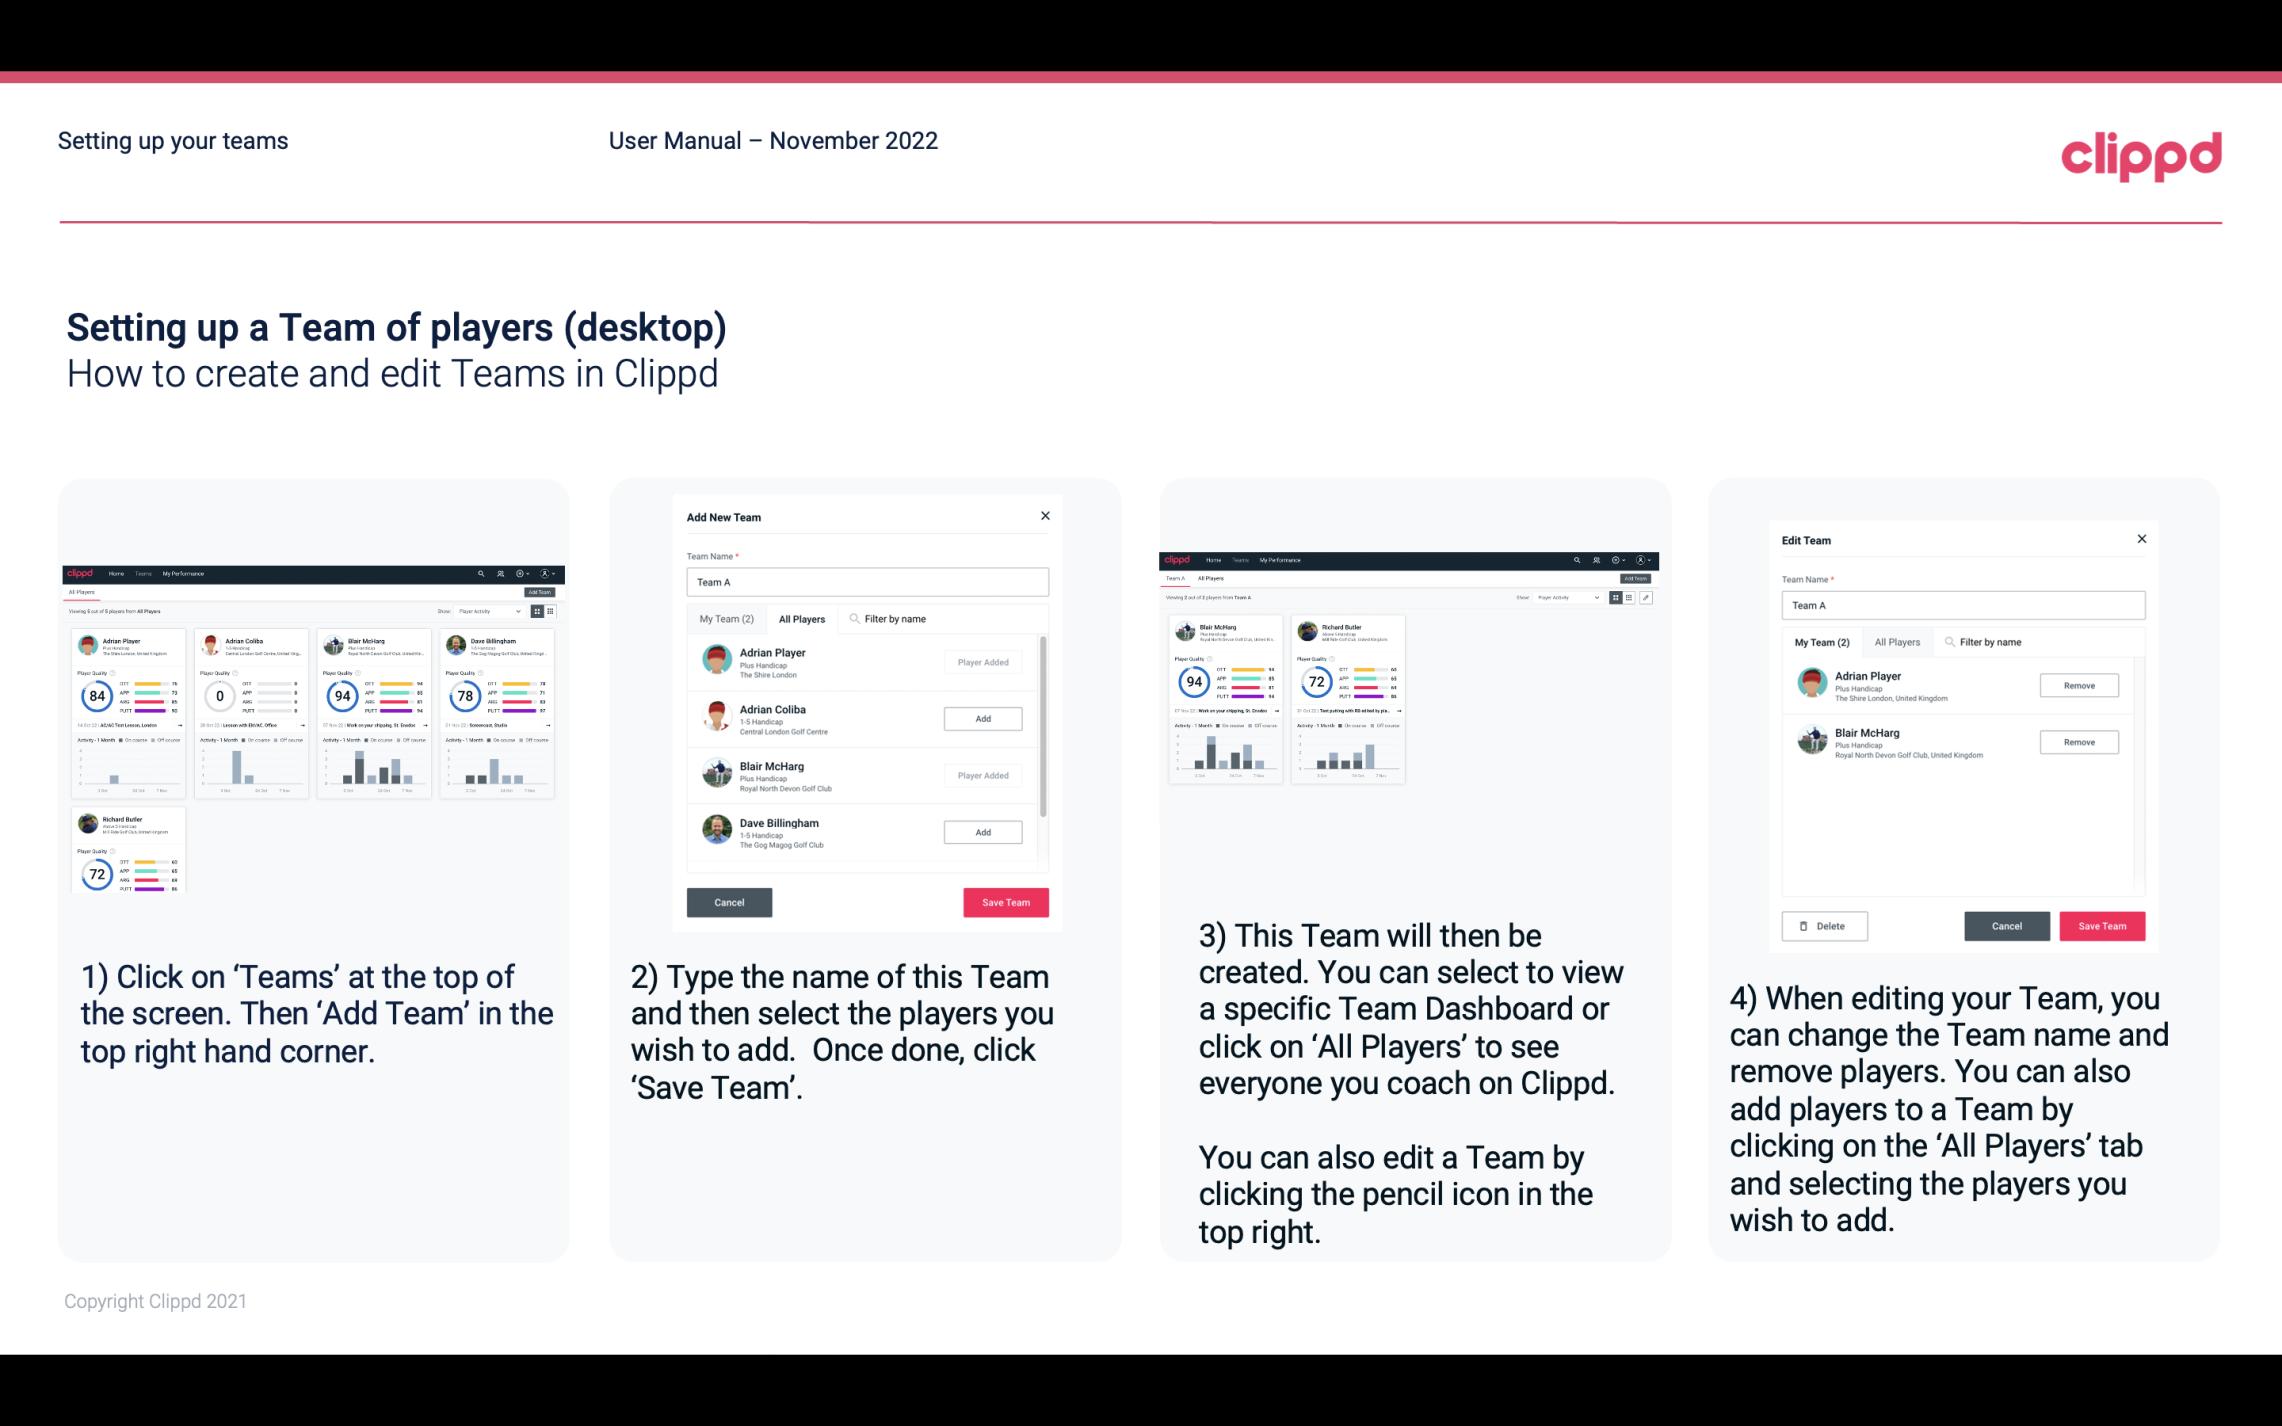Click the Clippd logo in top right
The width and height of the screenshot is (2282, 1426).
2144,153
